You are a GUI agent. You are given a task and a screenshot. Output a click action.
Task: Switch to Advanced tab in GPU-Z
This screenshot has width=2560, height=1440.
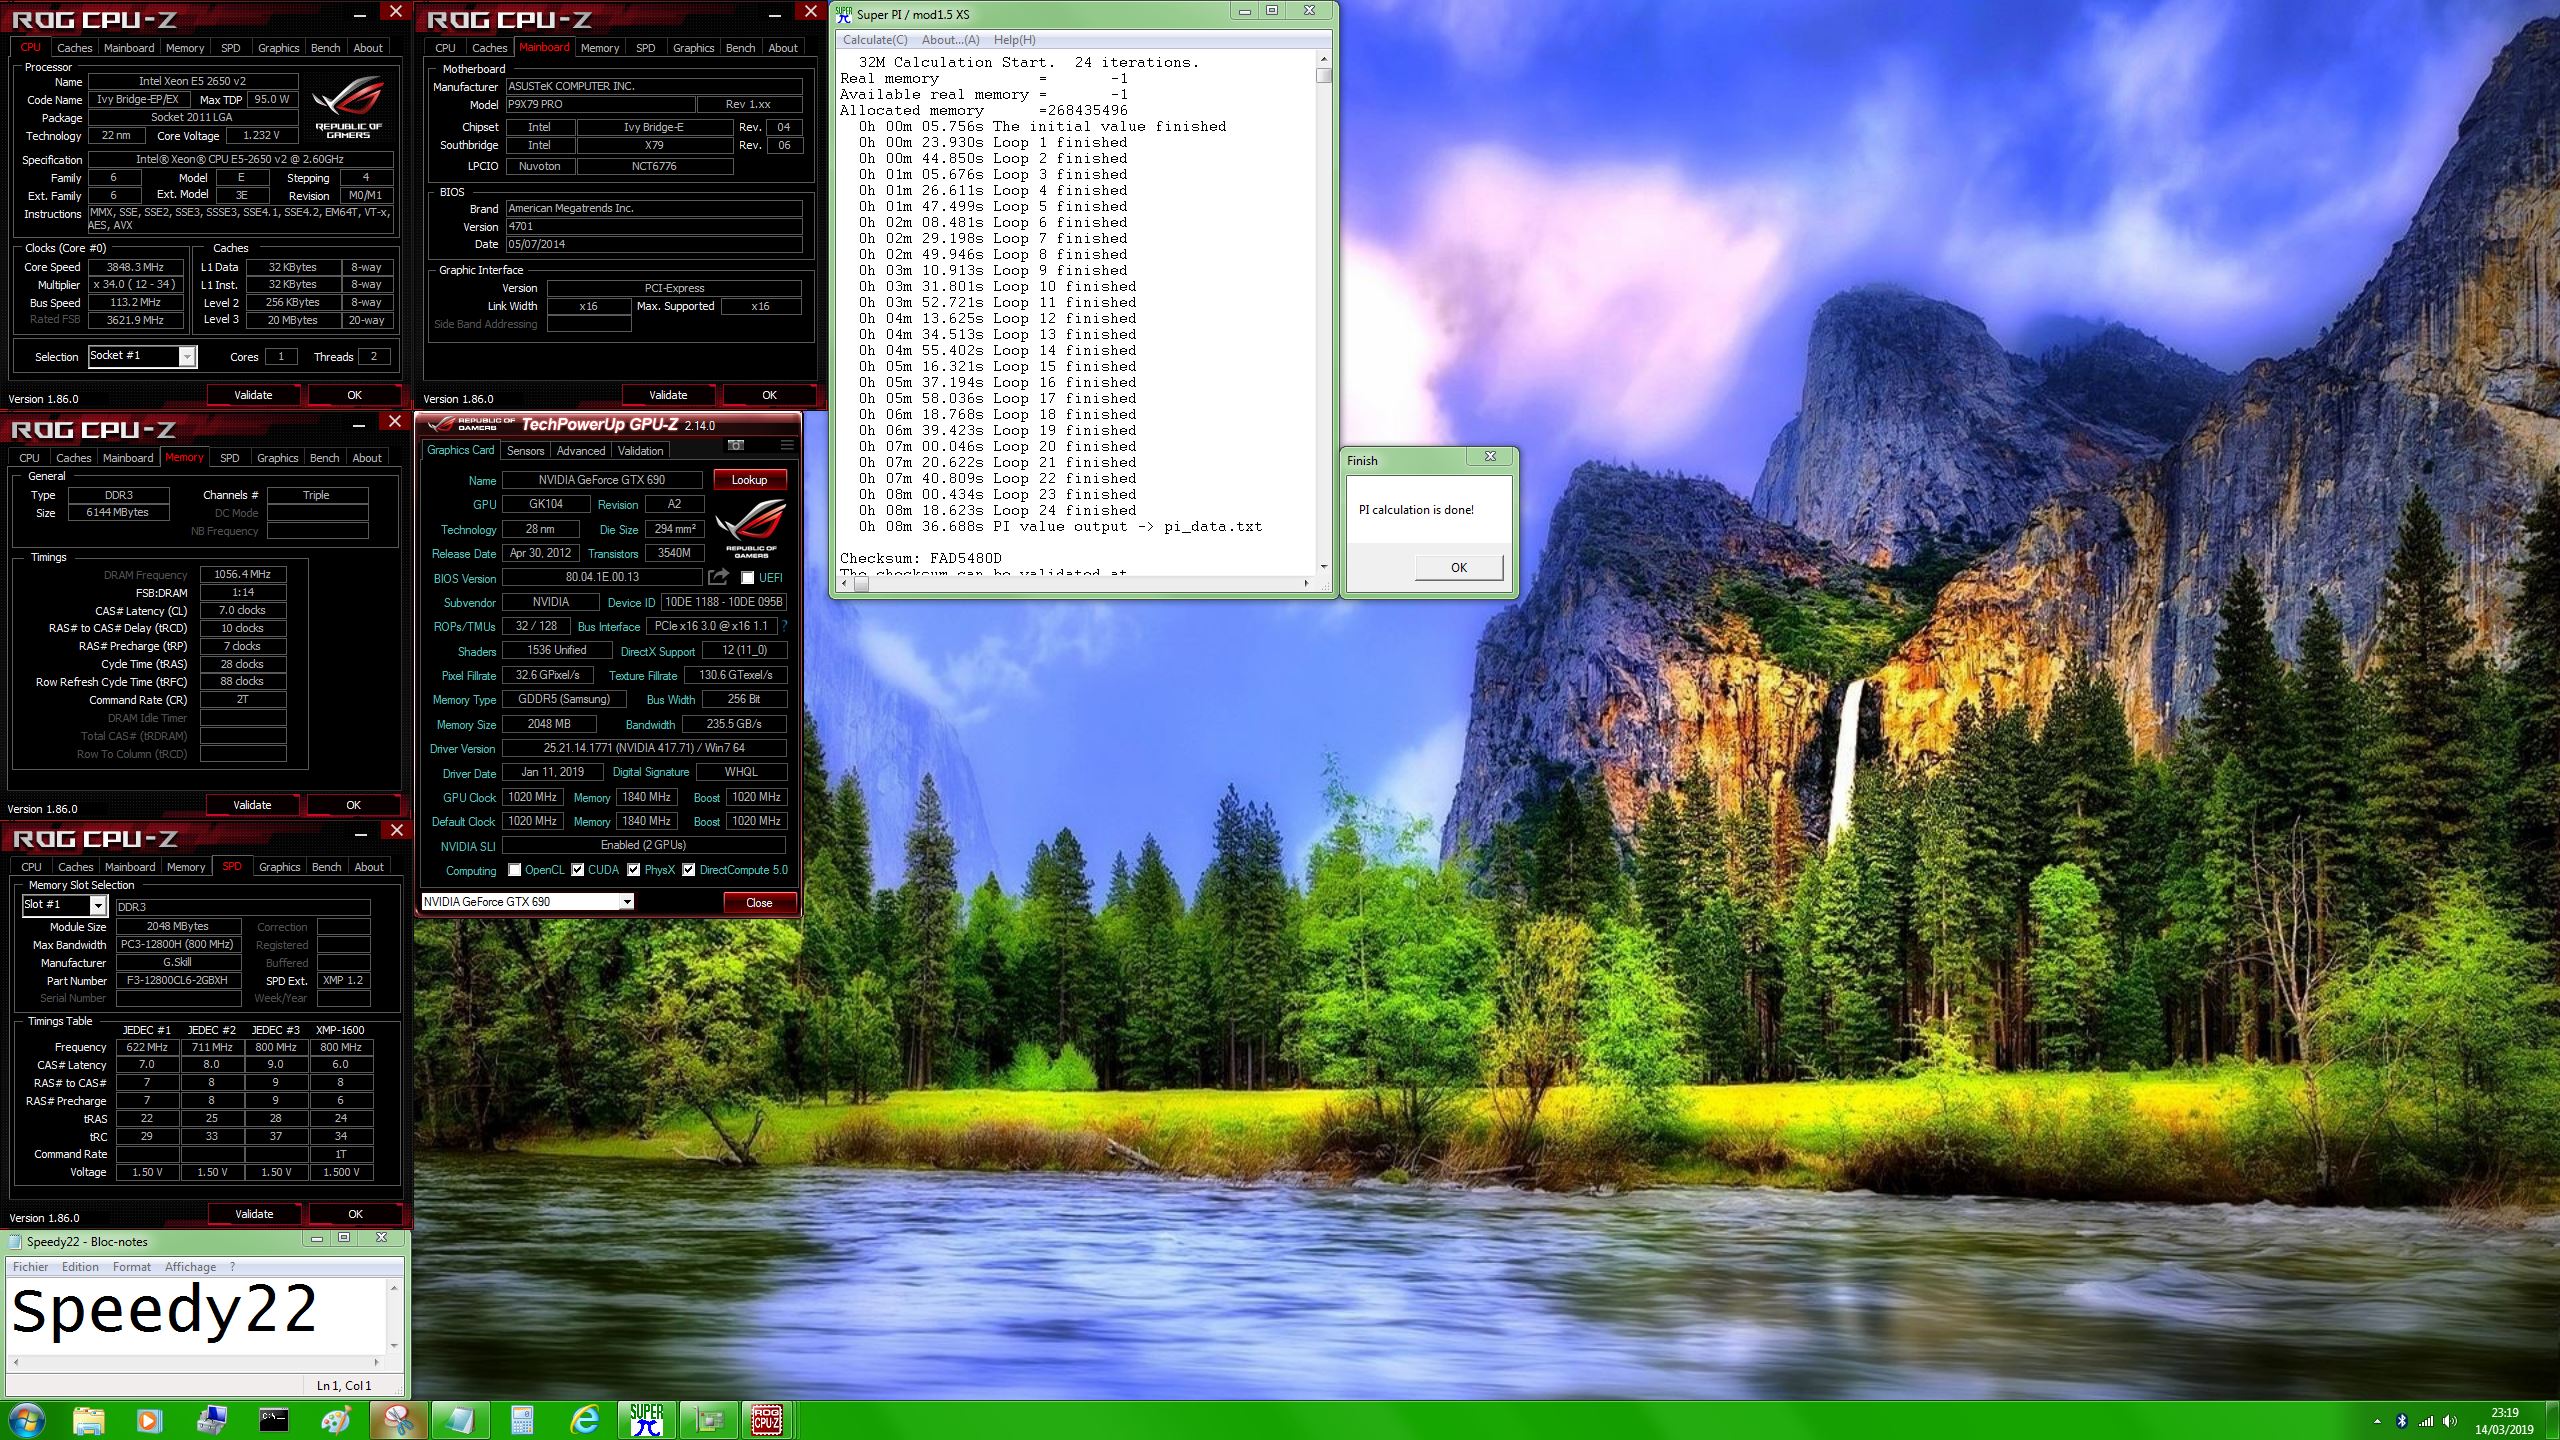point(580,451)
